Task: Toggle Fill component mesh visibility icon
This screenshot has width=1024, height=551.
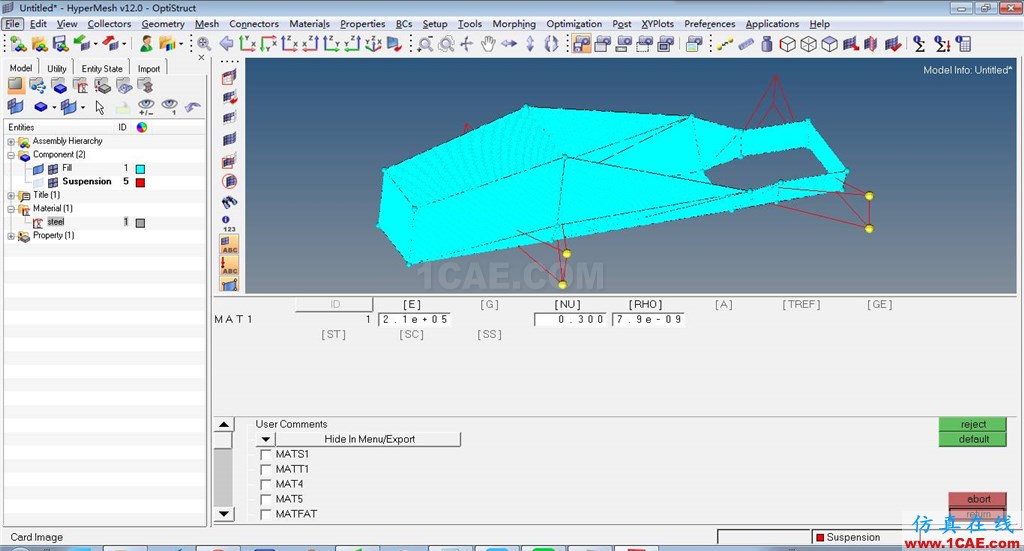Action: point(53,168)
